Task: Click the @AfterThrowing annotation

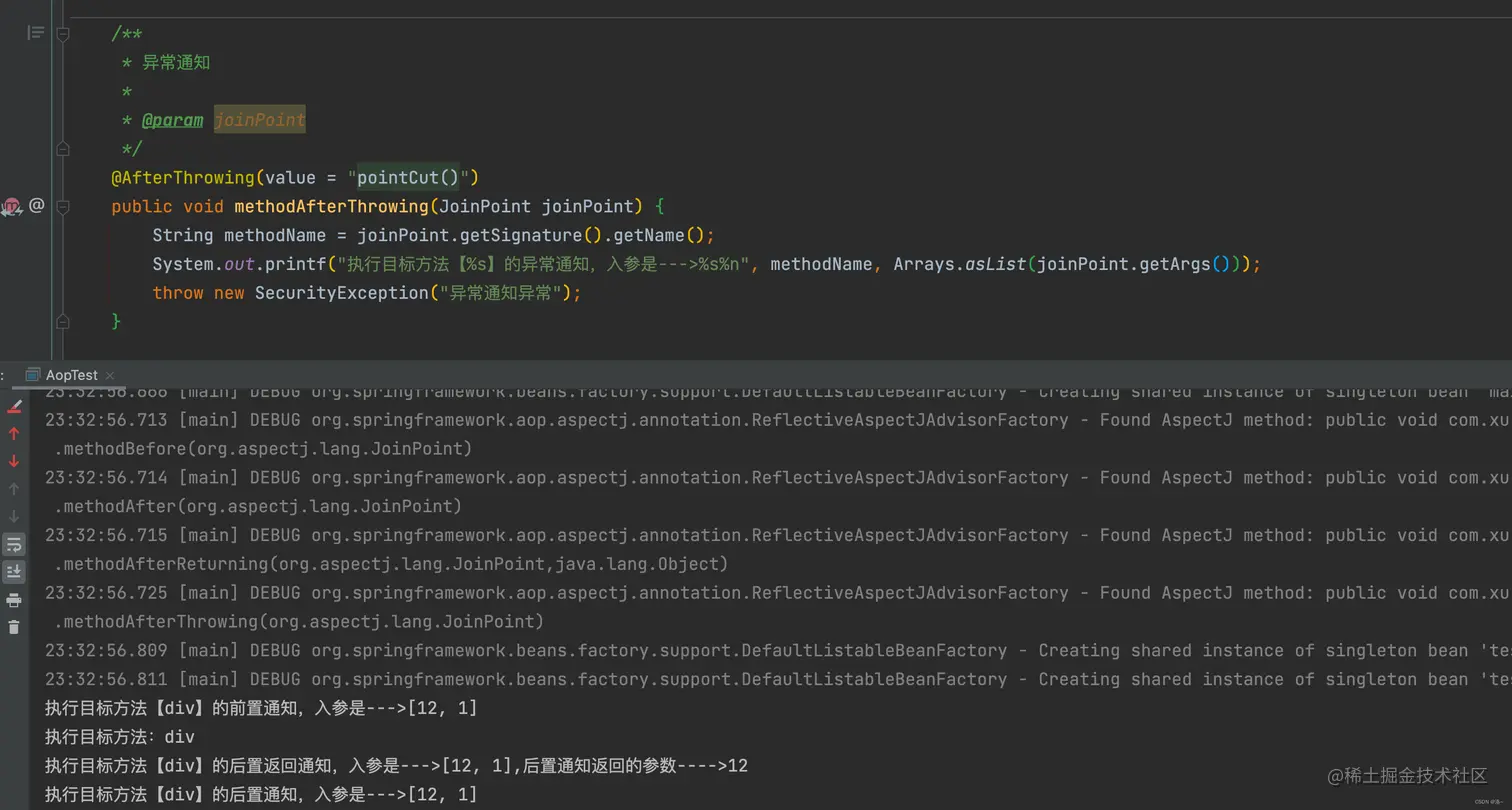Action: coord(183,178)
